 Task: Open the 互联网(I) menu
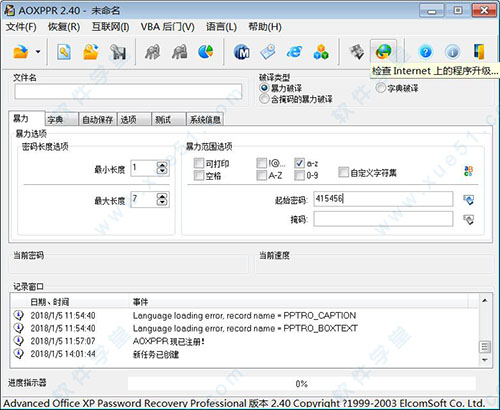[x=110, y=27]
